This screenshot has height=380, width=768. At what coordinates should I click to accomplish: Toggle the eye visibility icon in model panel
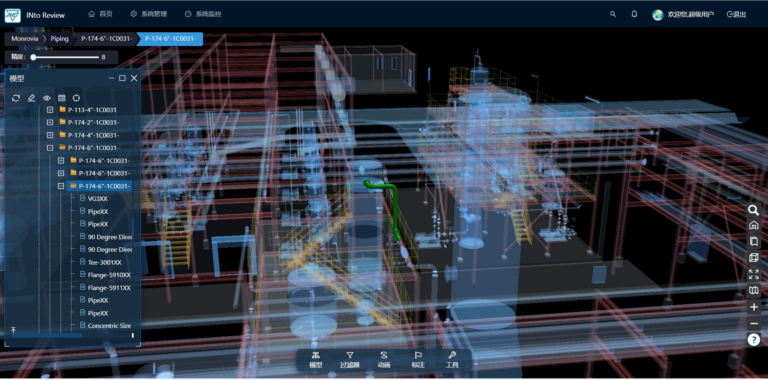[47, 98]
